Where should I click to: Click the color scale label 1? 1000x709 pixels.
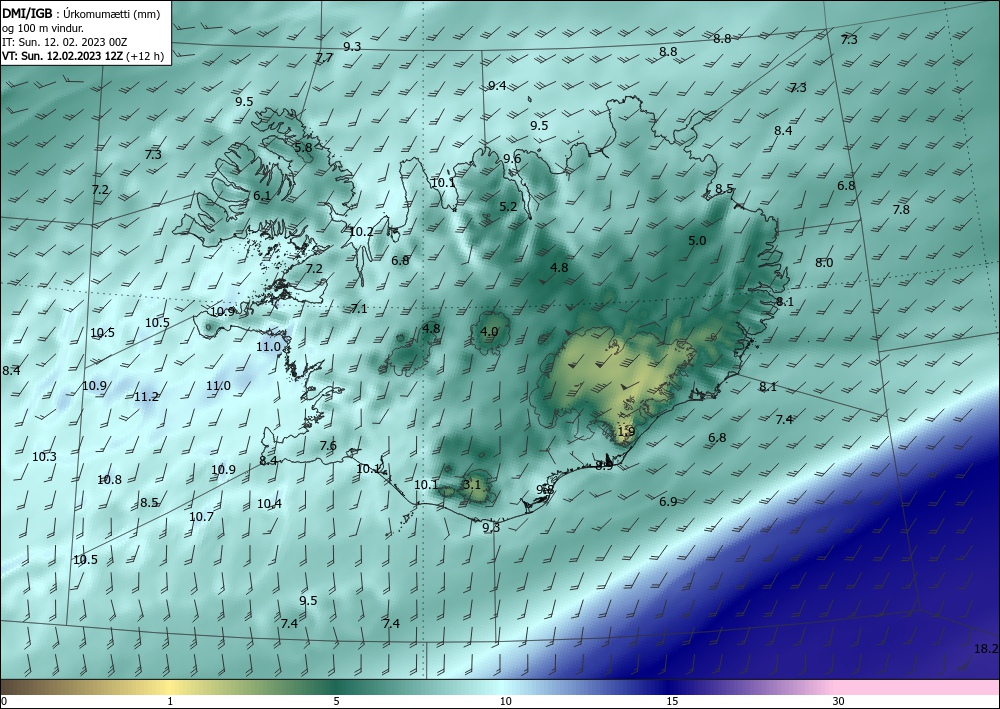click(170, 701)
